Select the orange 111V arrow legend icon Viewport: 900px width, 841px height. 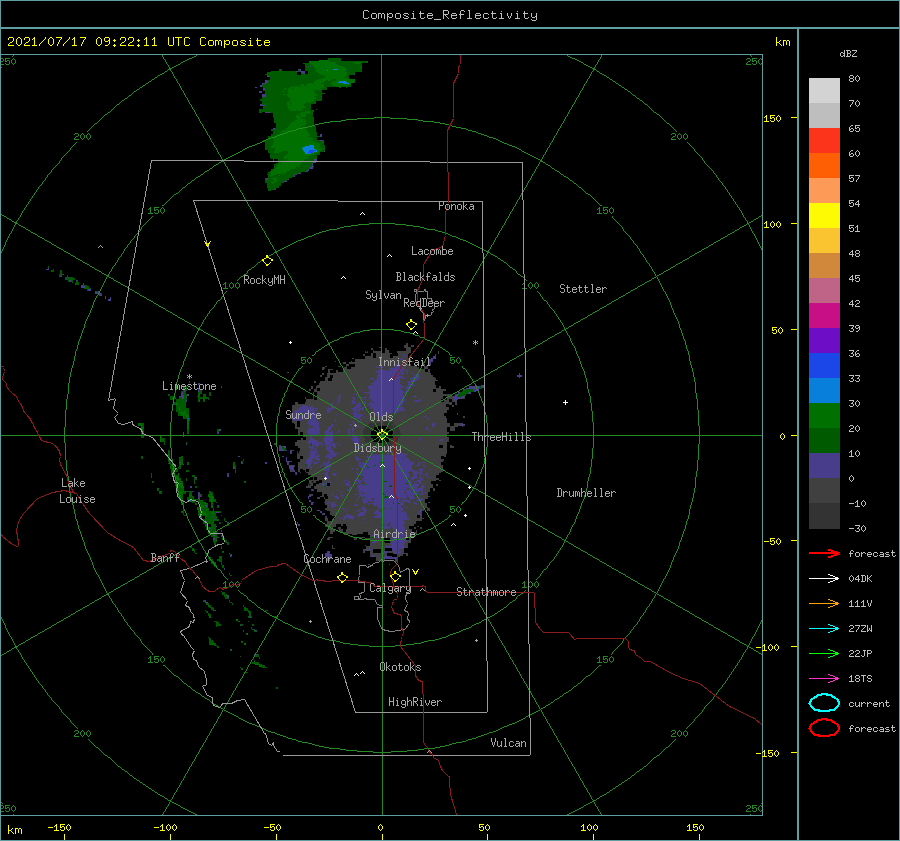[x=824, y=603]
